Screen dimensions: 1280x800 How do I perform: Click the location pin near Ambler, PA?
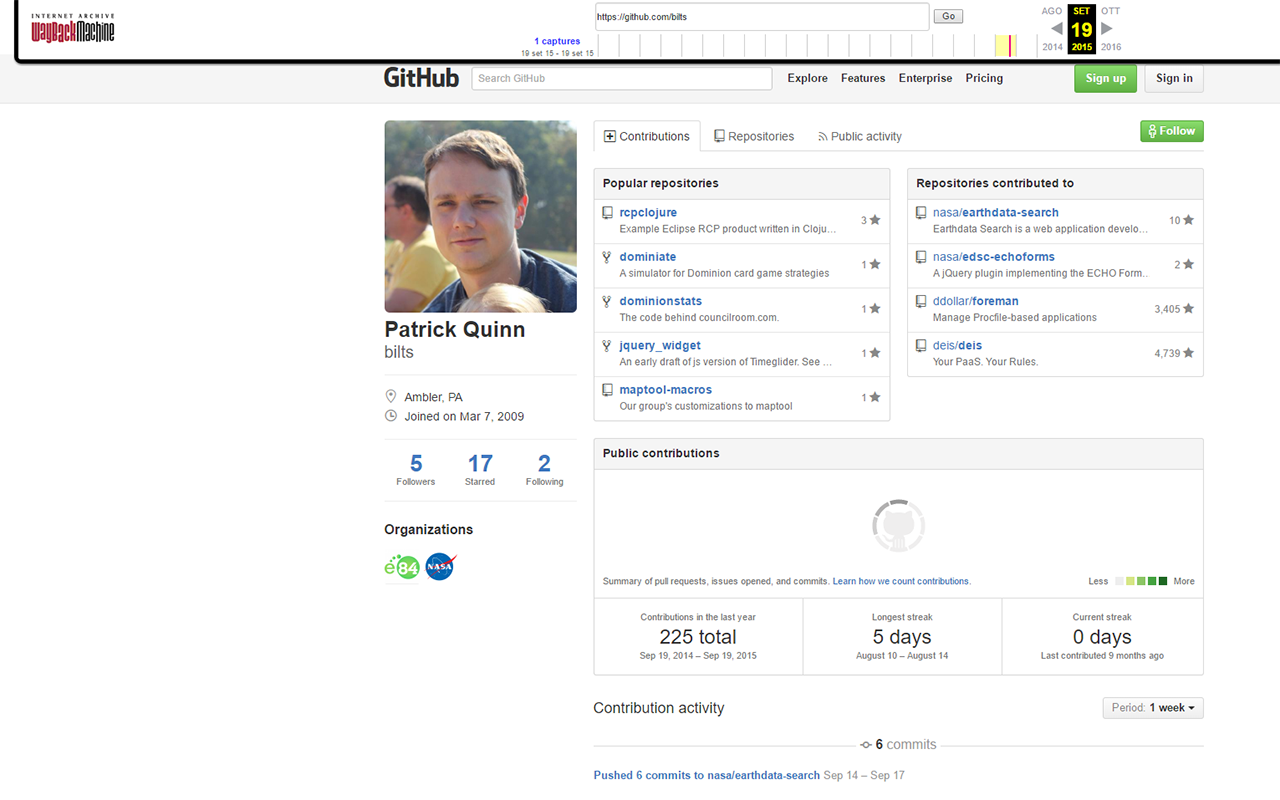(x=391, y=396)
